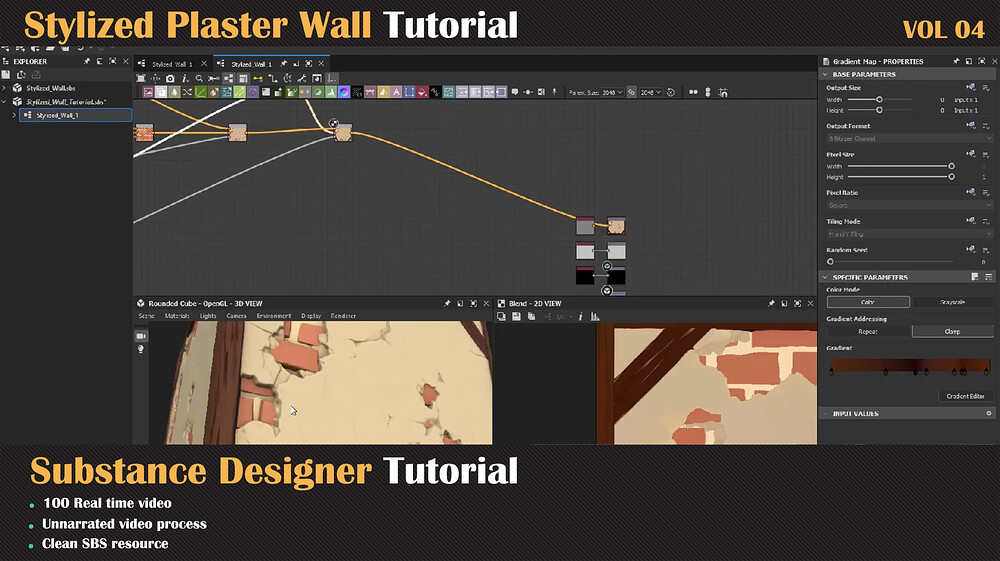Click the magnifier search icon in graph toolbar
The height and width of the screenshot is (561, 1000).
point(199,78)
